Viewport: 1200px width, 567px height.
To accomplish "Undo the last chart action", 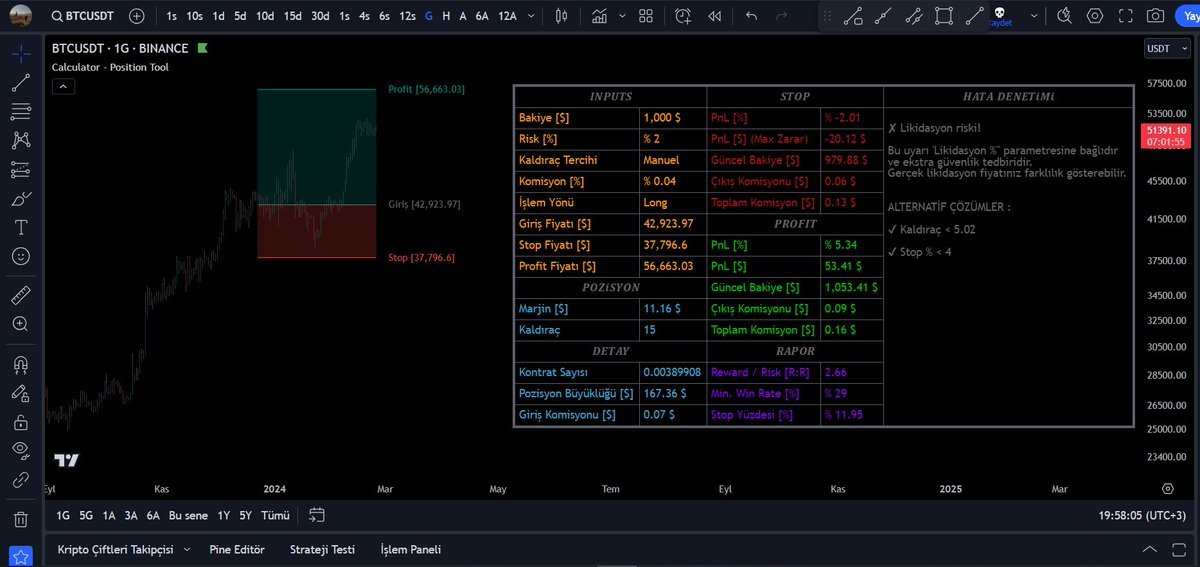I will (x=752, y=16).
